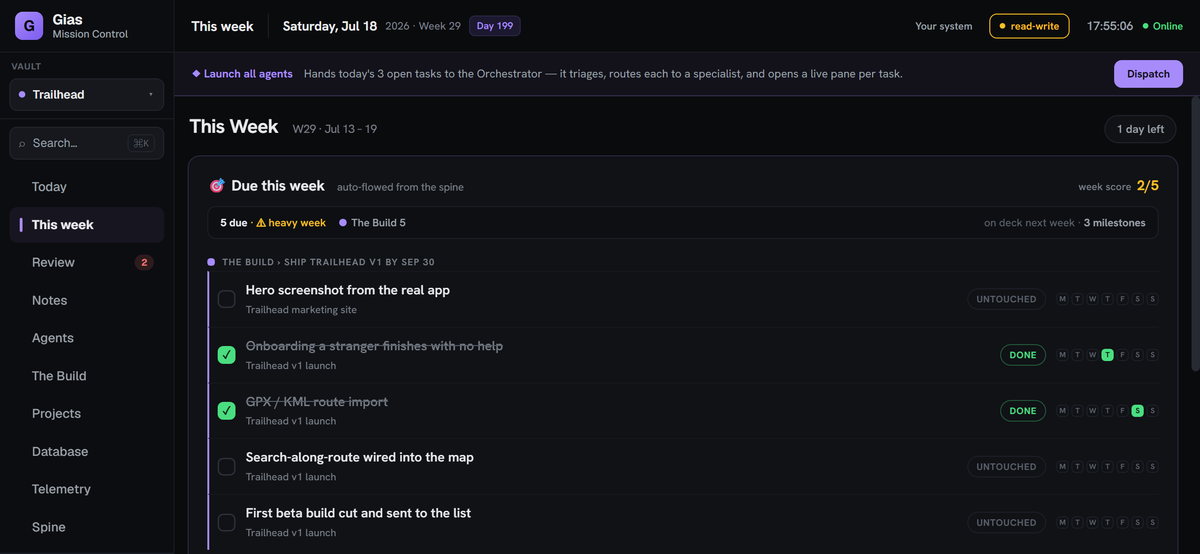This screenshot has height=554, width=1200.
Task: Toggle the highlighted T day in the Onboarding row
Action: coord(1107,355)
